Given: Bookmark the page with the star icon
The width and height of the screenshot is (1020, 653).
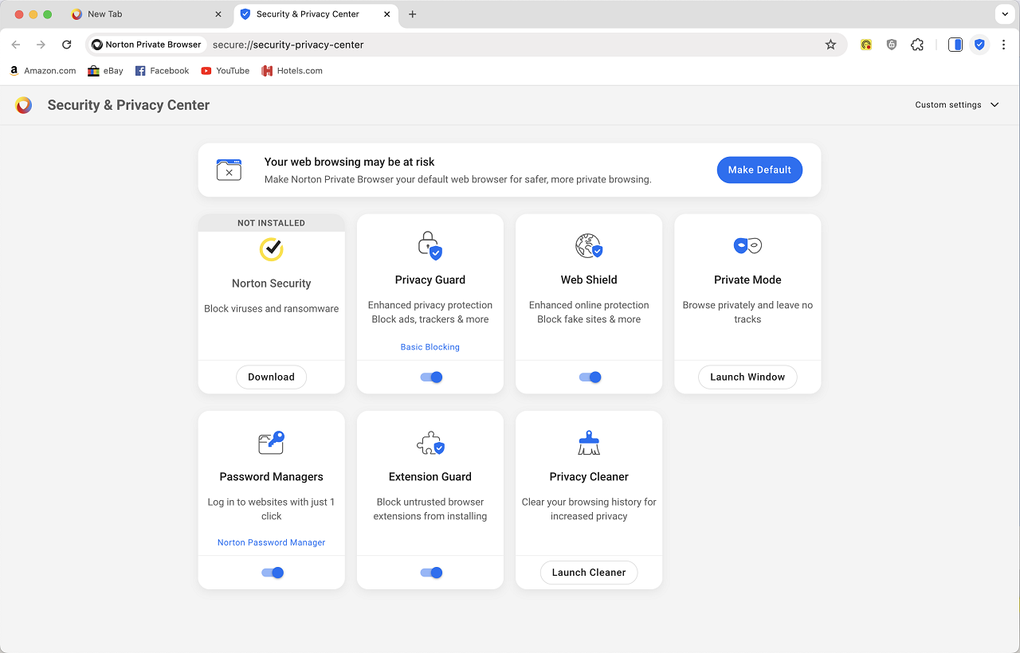Looking at the screenshot, I should tap(830, 44).
